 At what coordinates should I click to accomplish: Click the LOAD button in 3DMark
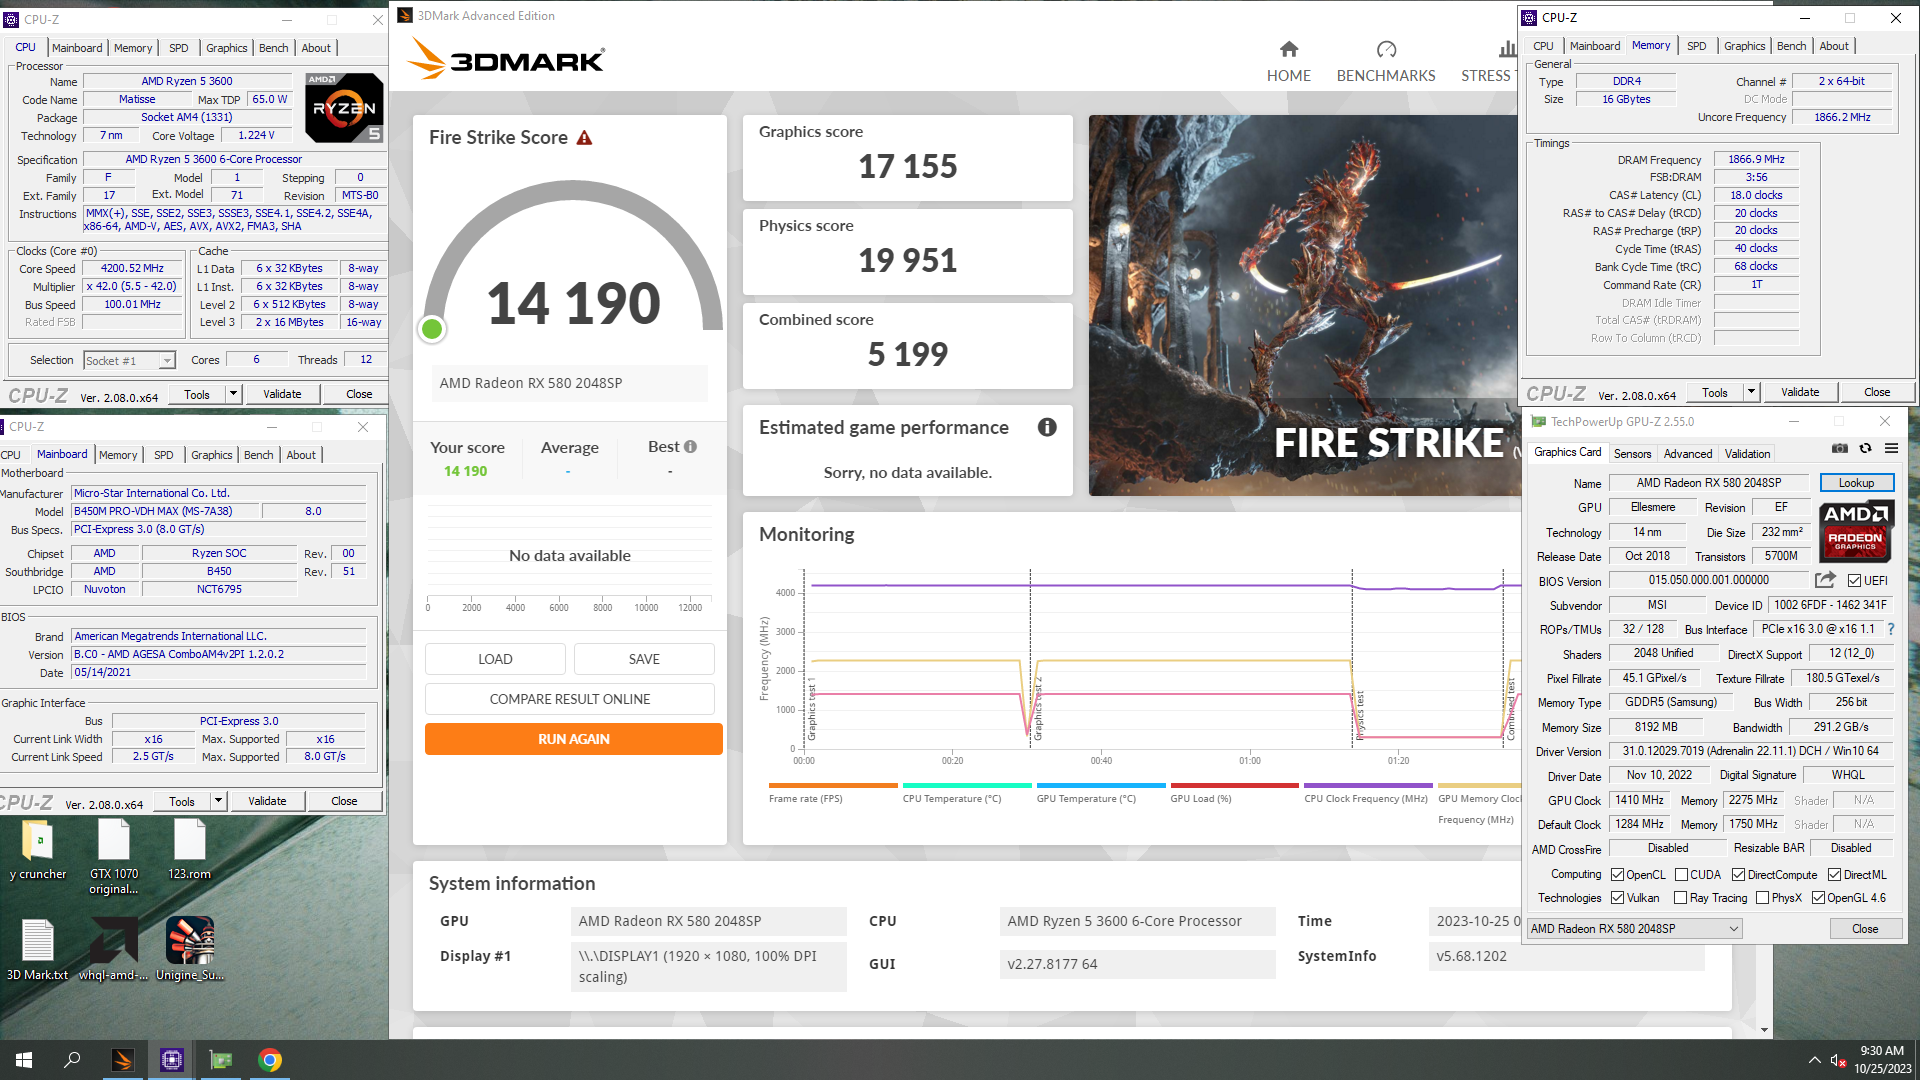tap(495, 659)
